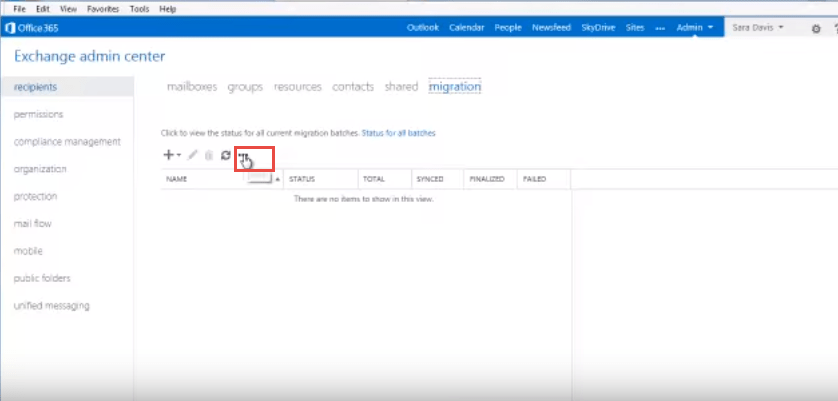Open the top bar ellipsis for more apps

(661, 28)
